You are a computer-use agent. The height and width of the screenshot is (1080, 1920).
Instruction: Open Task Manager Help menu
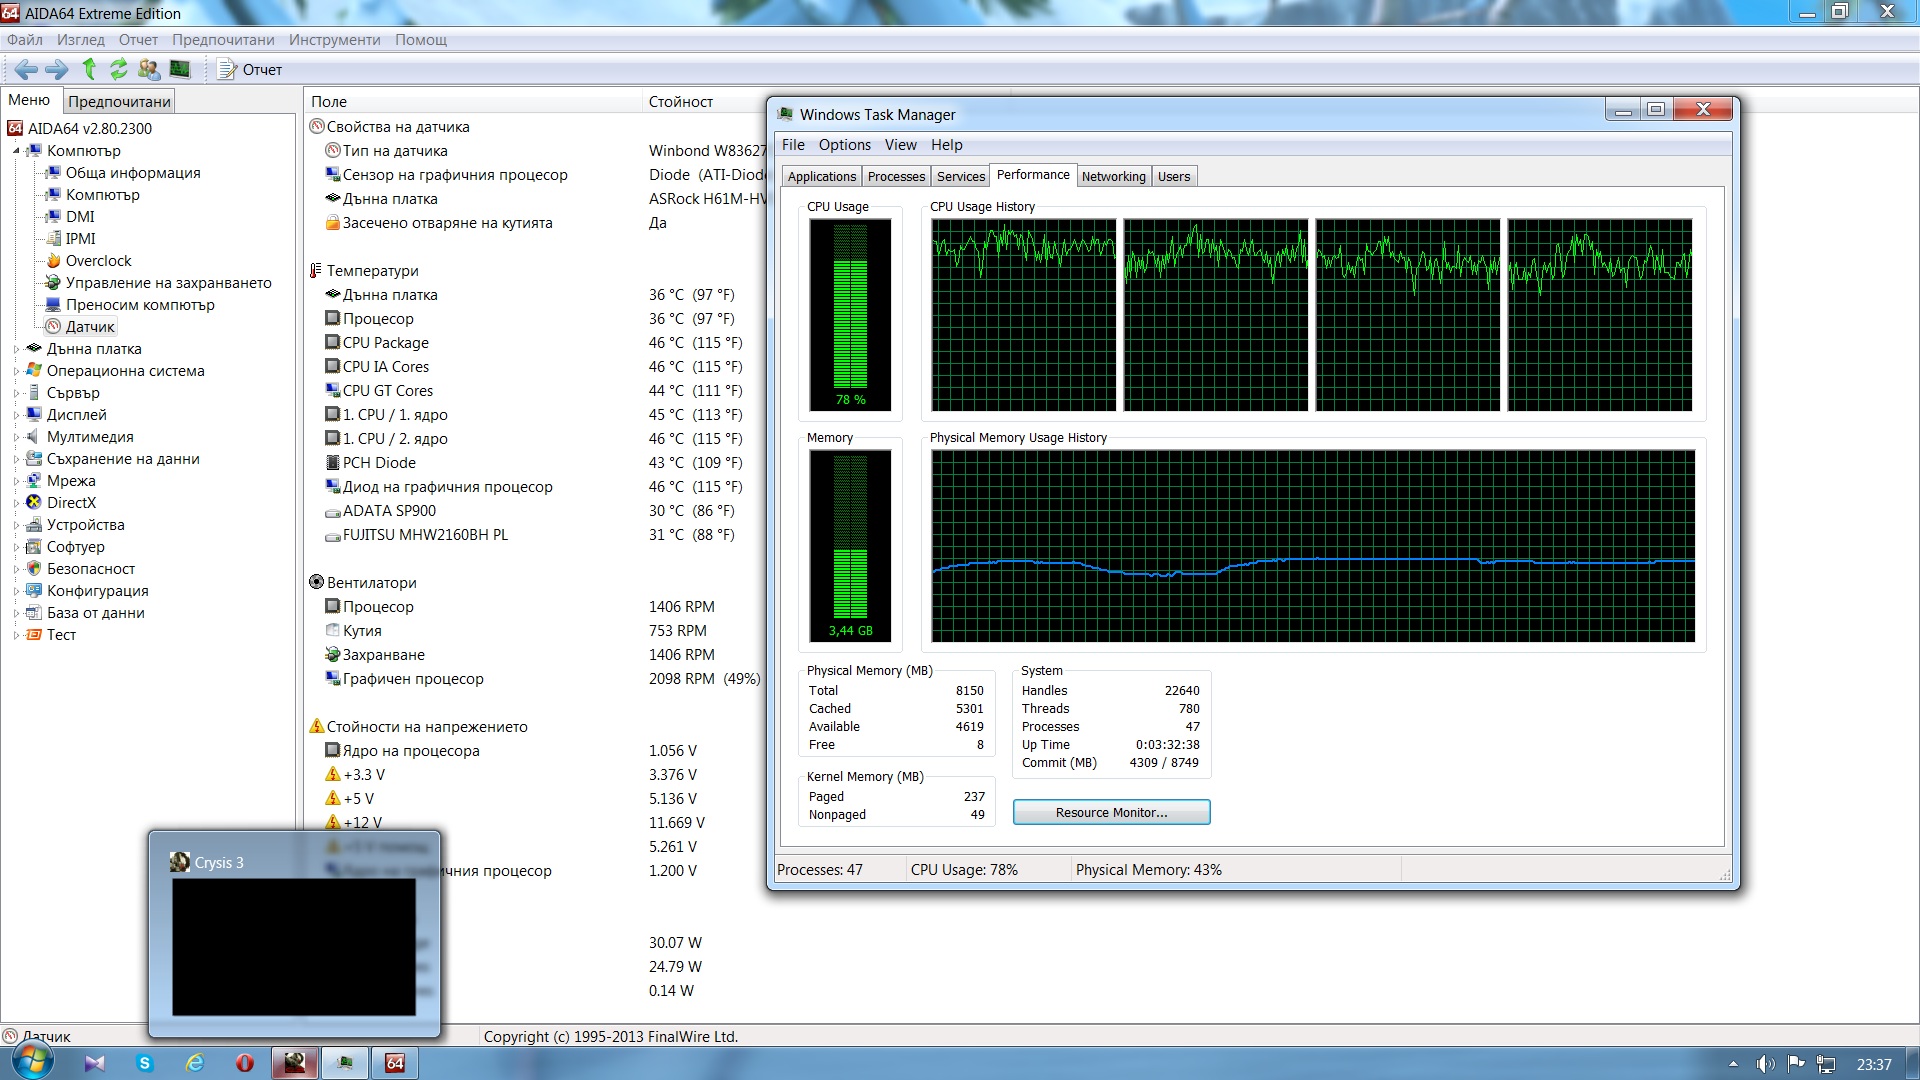click(947, 145)
